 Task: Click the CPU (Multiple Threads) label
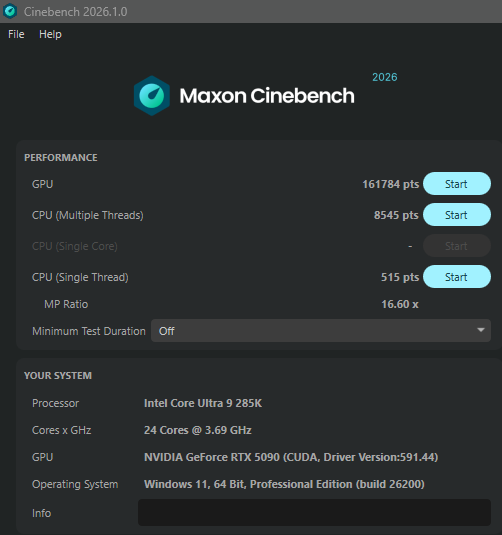coord(88,215)
